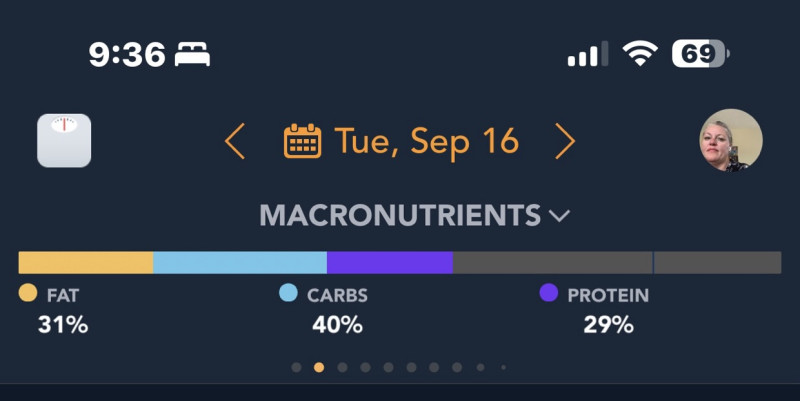Viewport: 800px width, 401px height.
Task: Tap the battery level indicator
Action: 700,54
